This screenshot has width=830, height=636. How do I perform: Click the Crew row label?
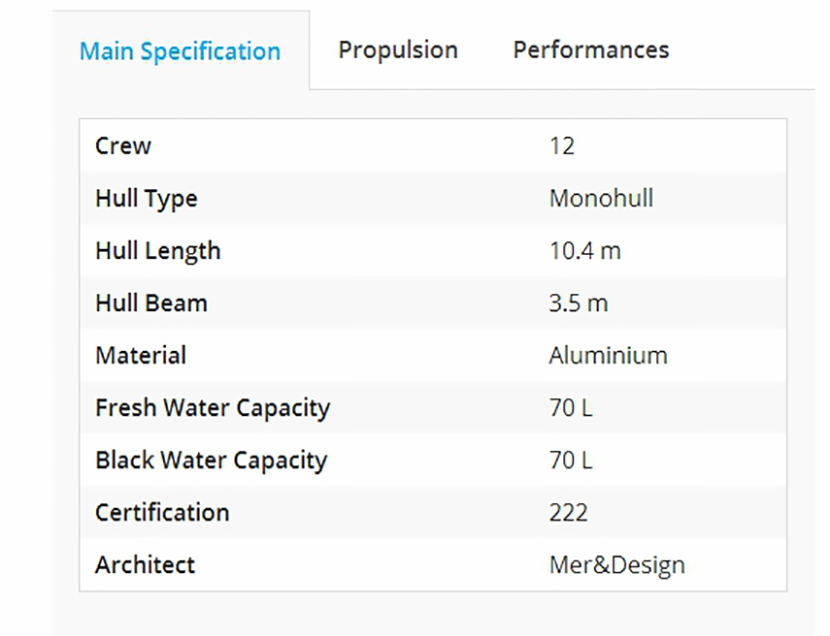point(123,146)
